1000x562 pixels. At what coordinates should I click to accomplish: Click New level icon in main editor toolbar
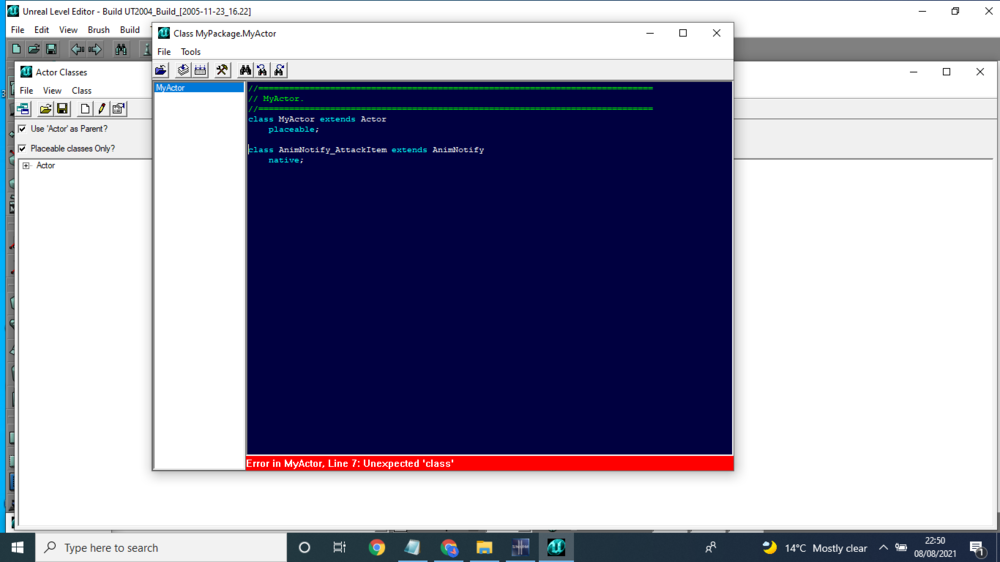tap(17, 49)
